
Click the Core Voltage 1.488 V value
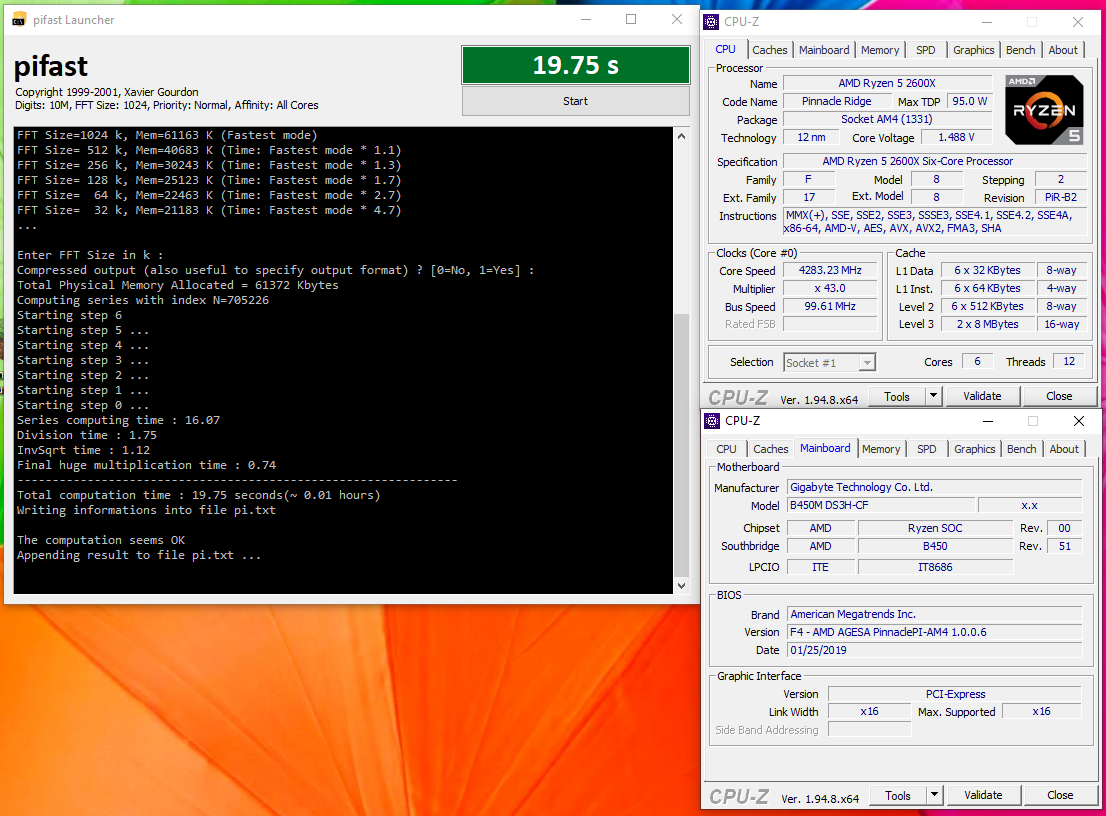[956, 138]
